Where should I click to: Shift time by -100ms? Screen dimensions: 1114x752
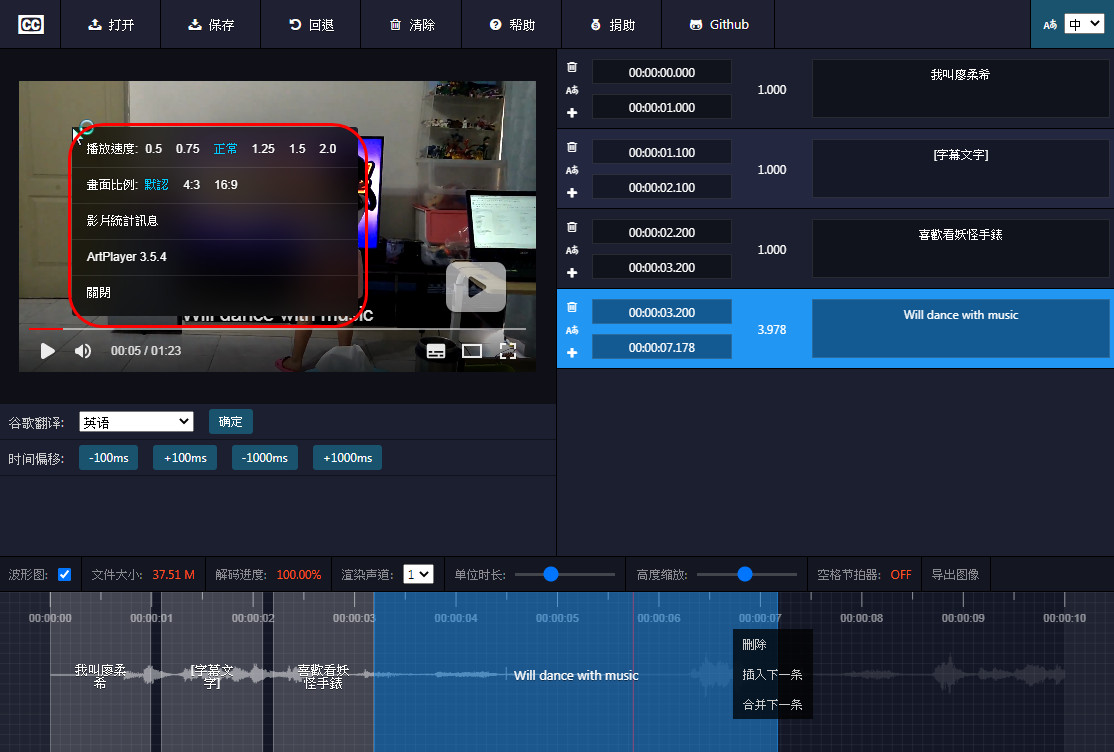click(x=109, y=458)
